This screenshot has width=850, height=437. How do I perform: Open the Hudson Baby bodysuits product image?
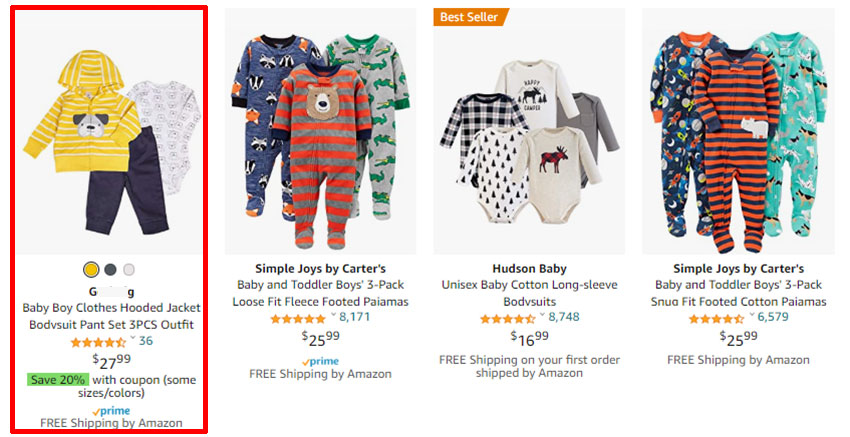529,135
